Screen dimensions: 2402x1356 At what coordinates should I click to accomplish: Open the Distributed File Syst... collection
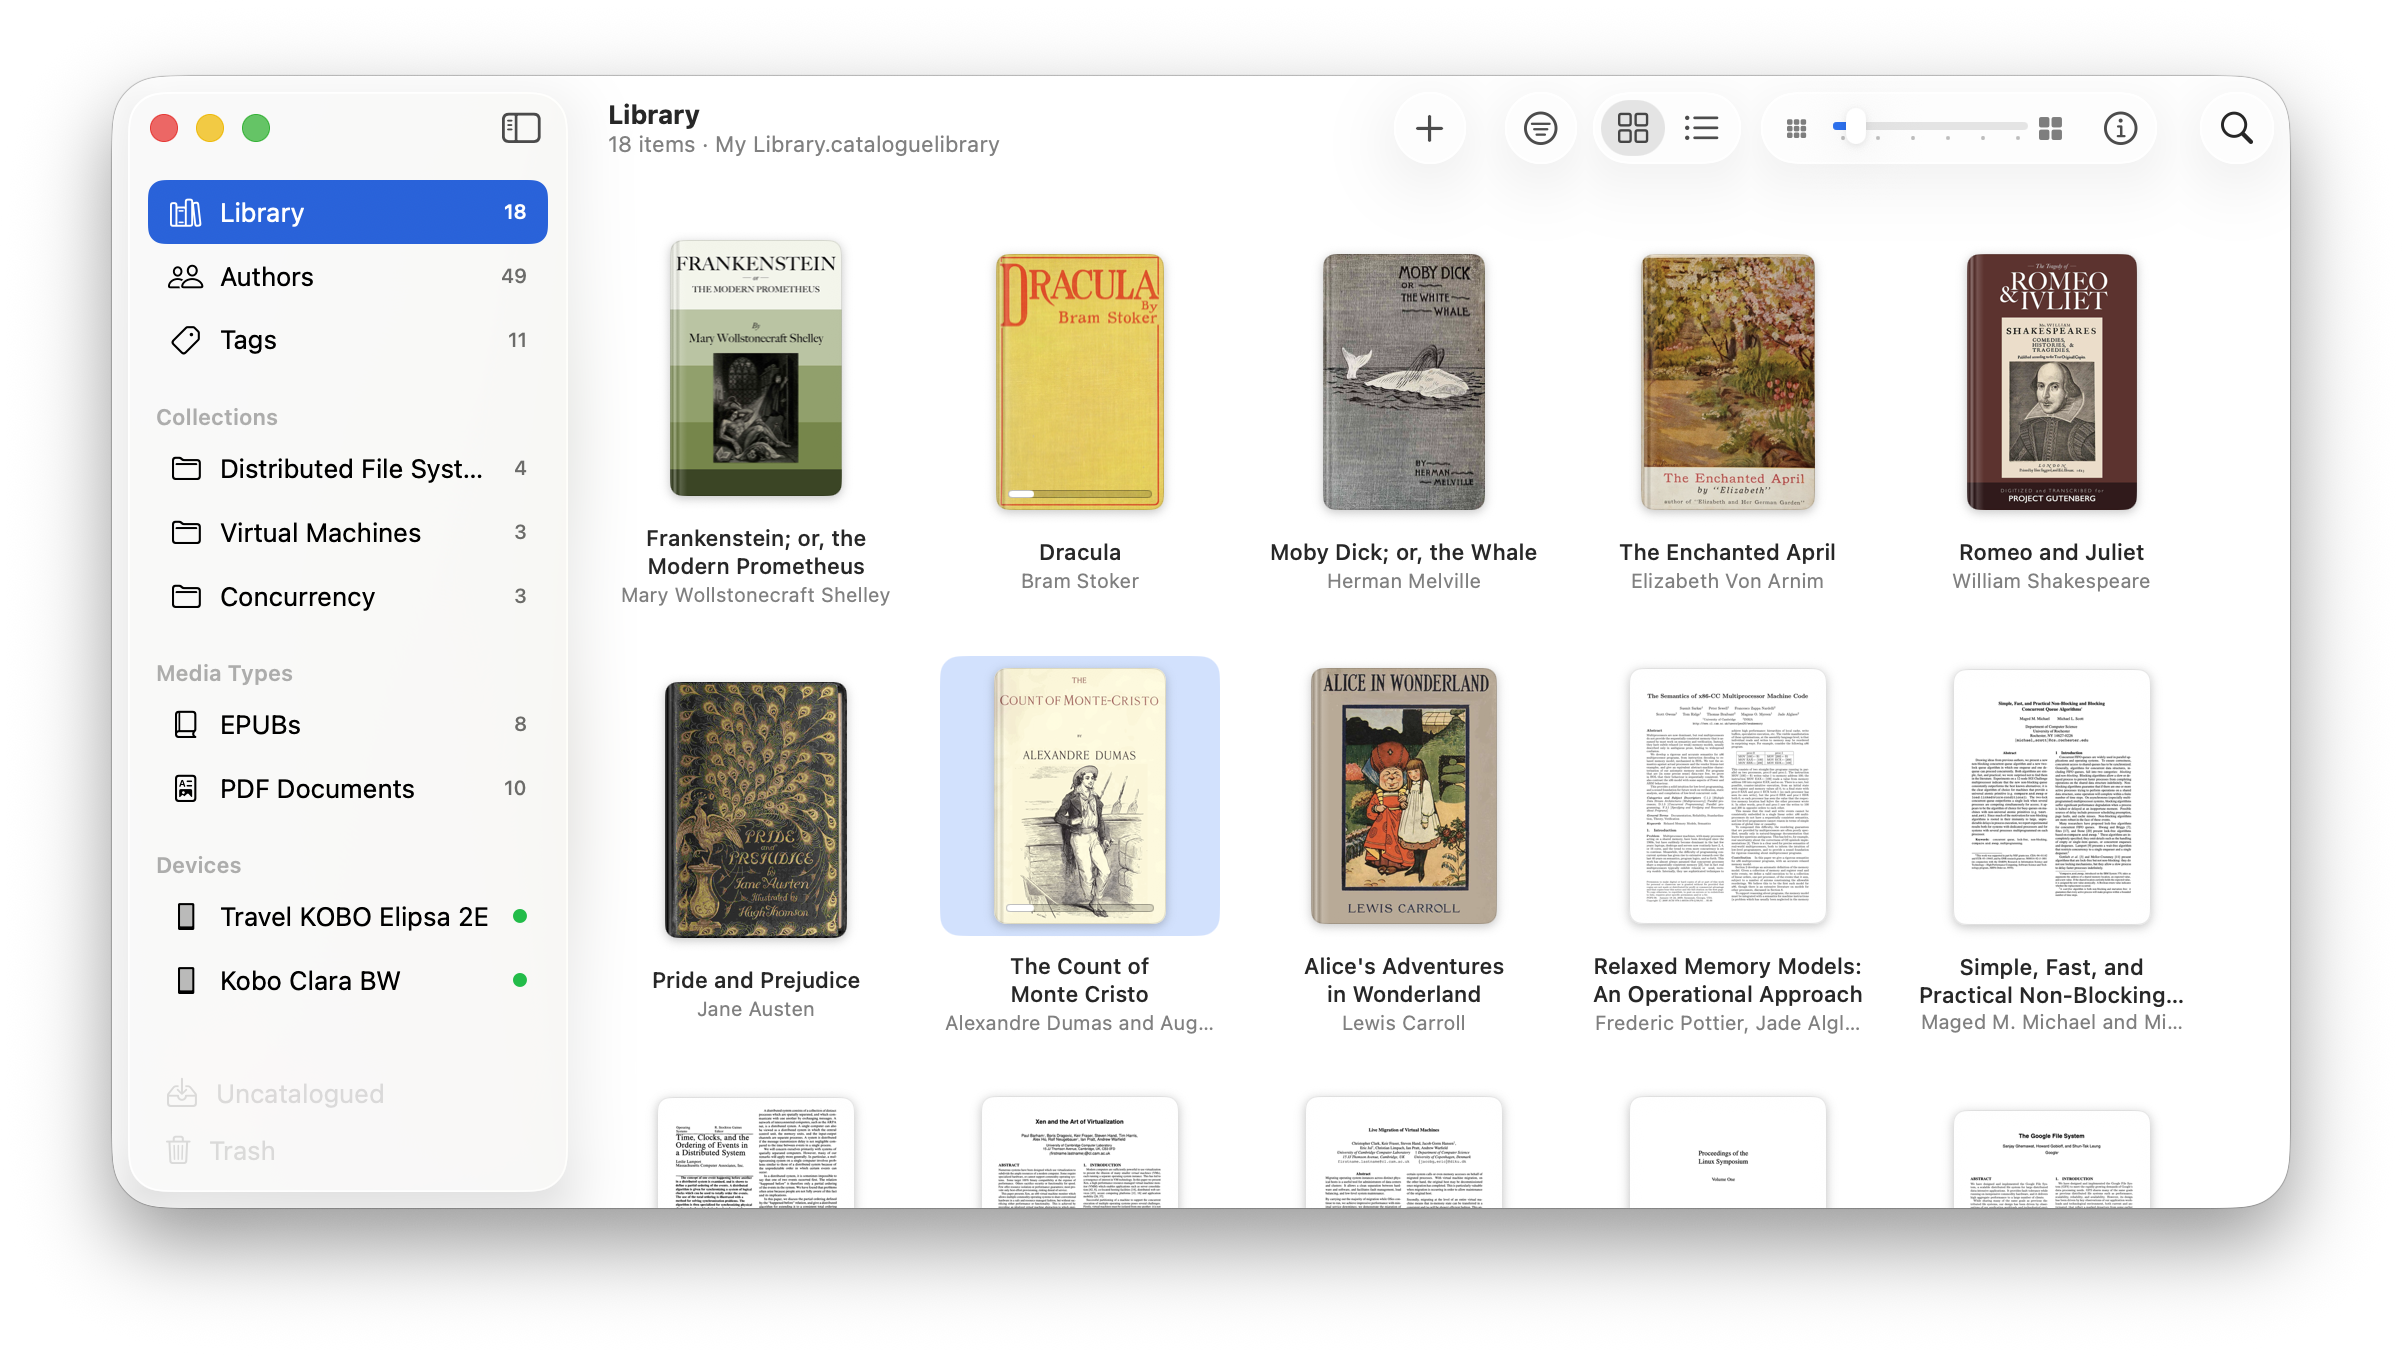tap(348, 468)
